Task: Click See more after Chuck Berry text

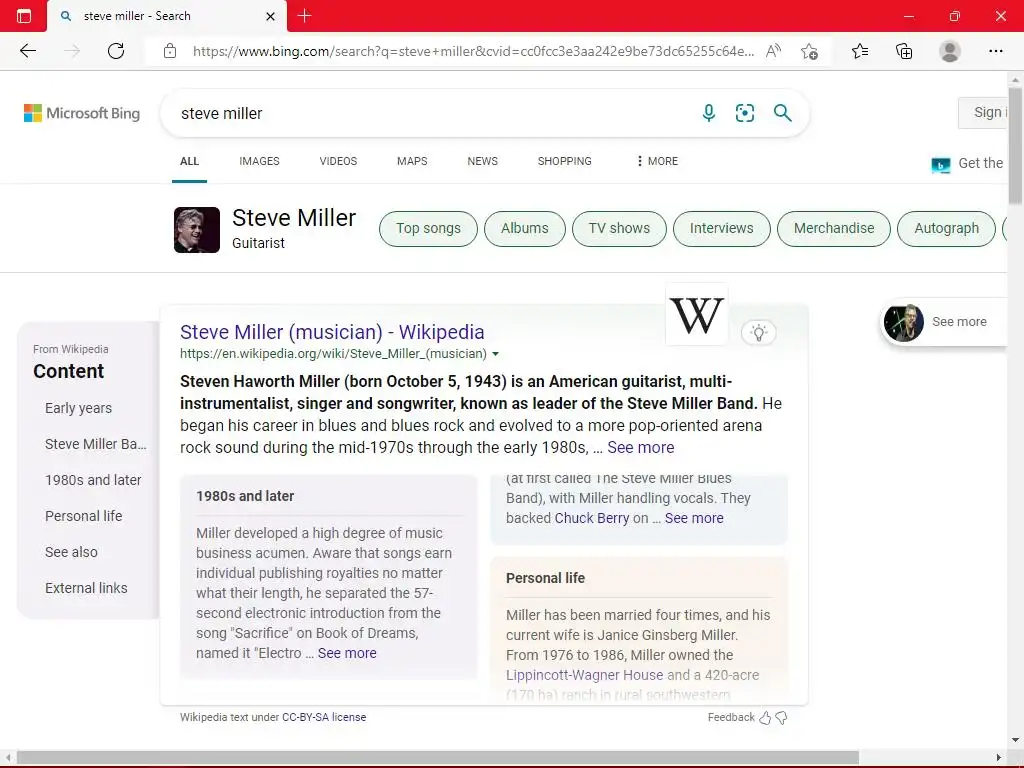Action: pos(694,519)
